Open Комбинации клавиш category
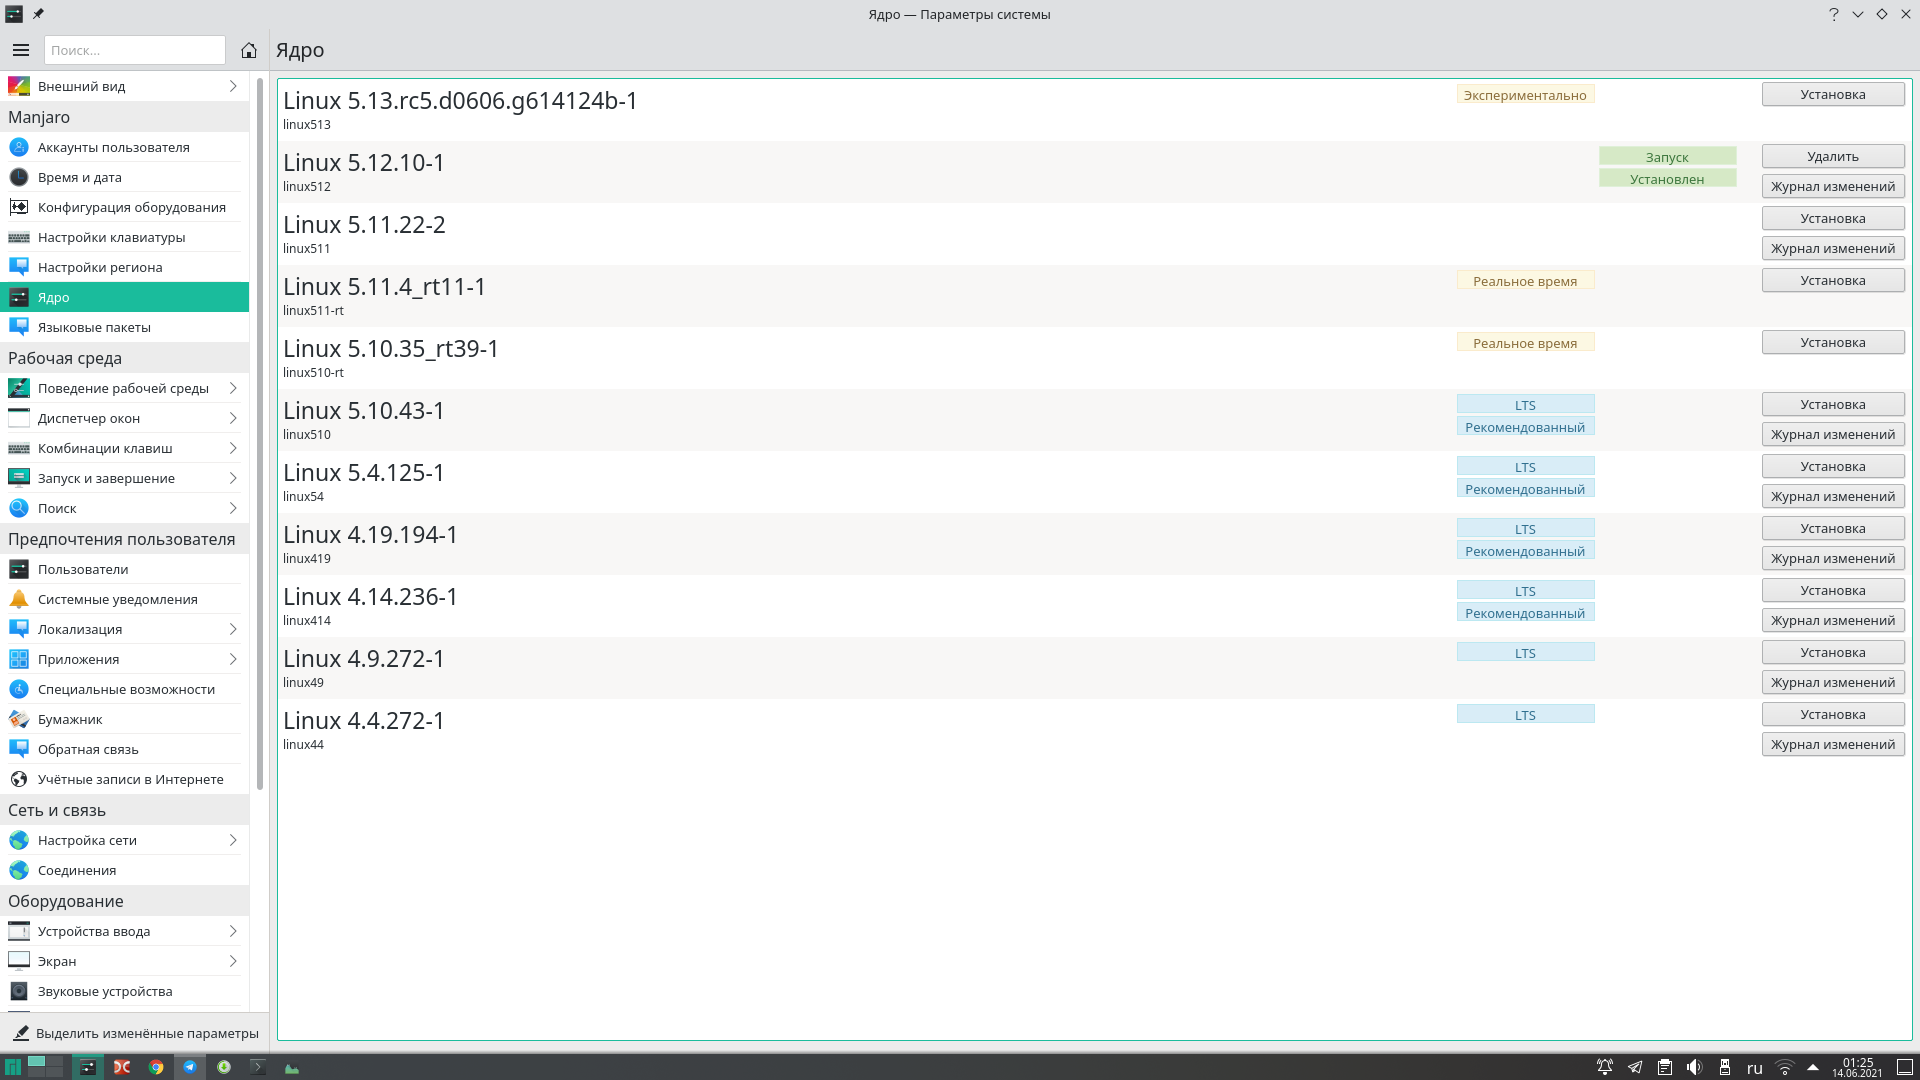The height and width of the screenshot is (1080, 1920). coord(124,448)
